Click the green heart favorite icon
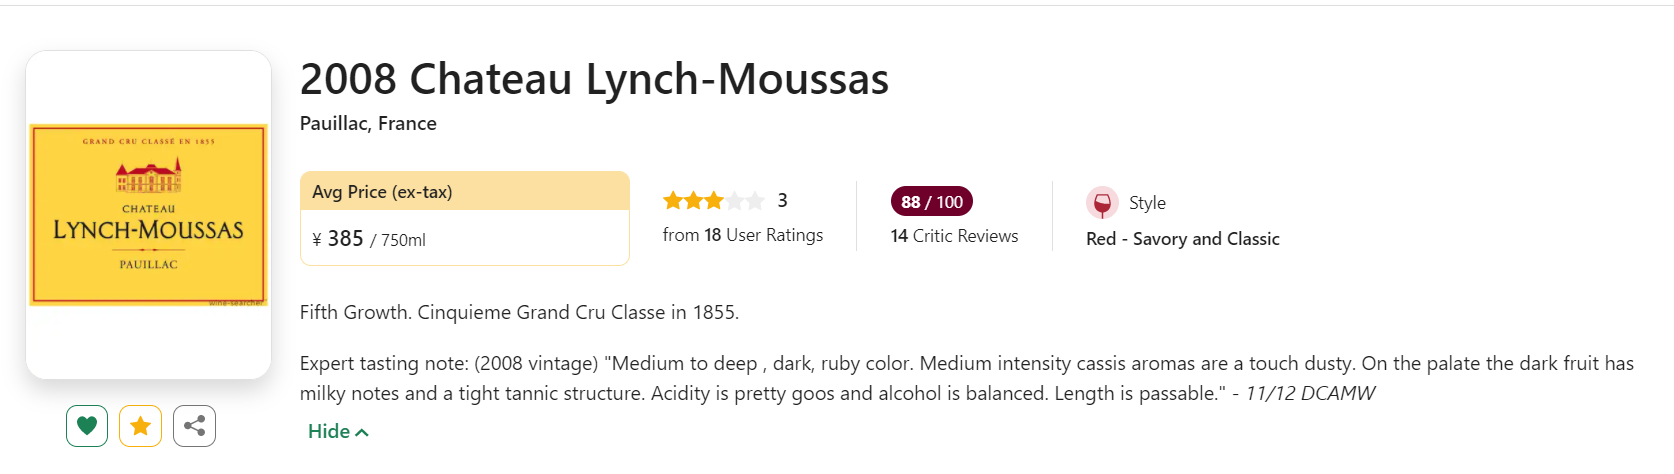The width and height of the screenshot is (1674, 474). (x=87, y=426)
